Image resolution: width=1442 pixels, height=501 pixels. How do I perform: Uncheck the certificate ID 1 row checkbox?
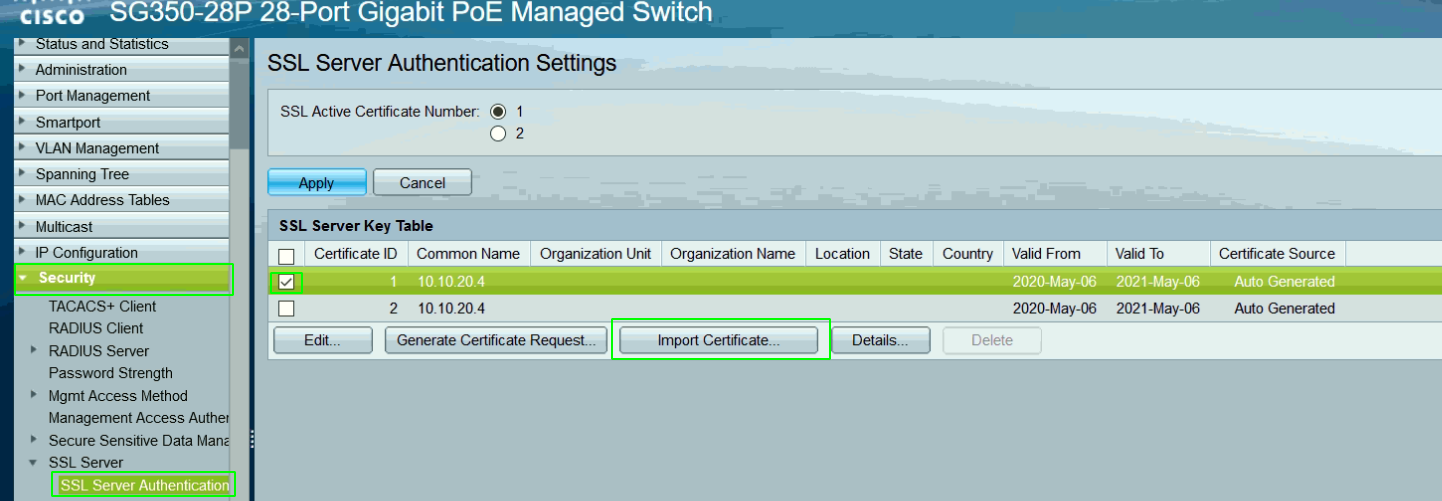tap(286, 282)
